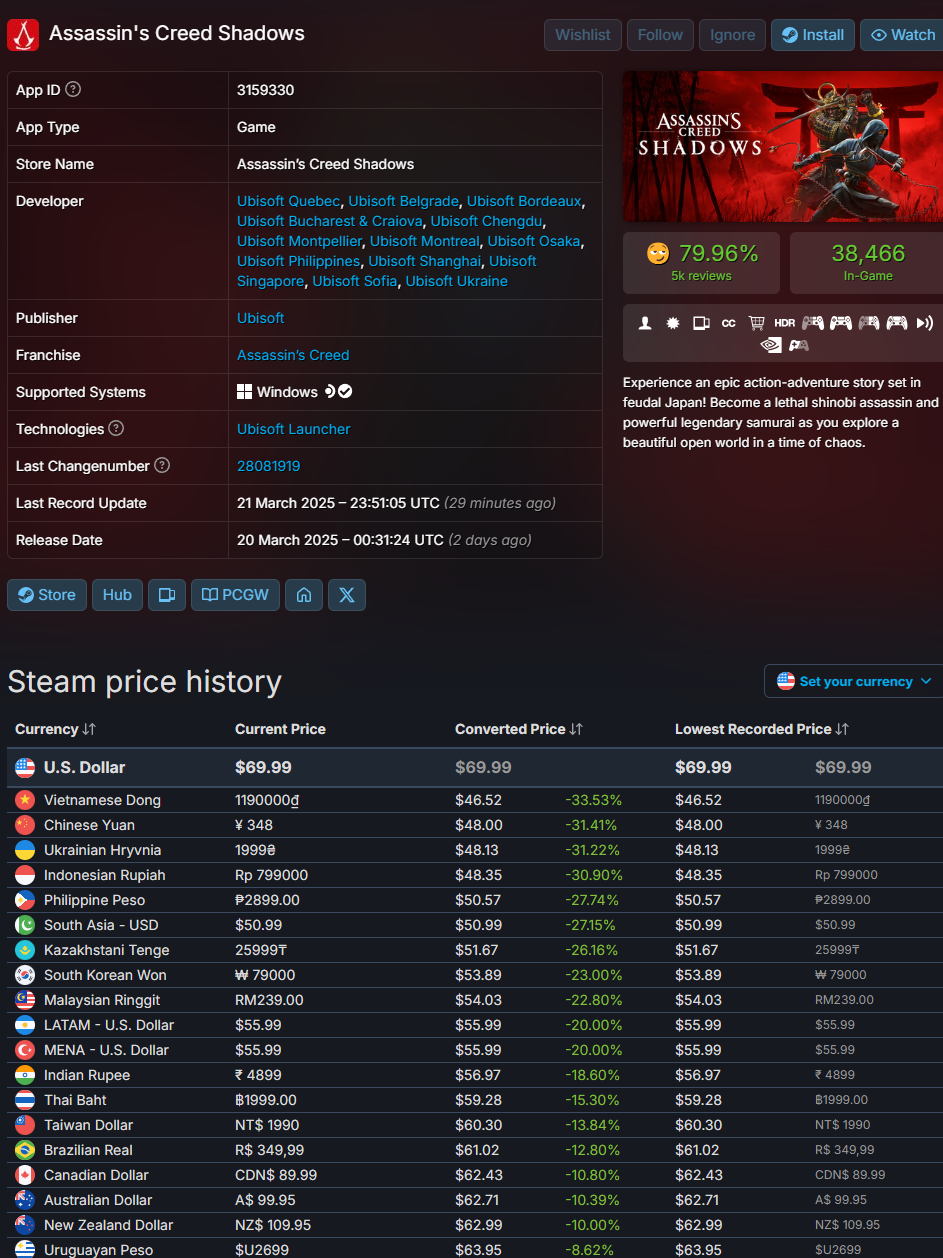Toggle Ignore for this game

[732, 35]
